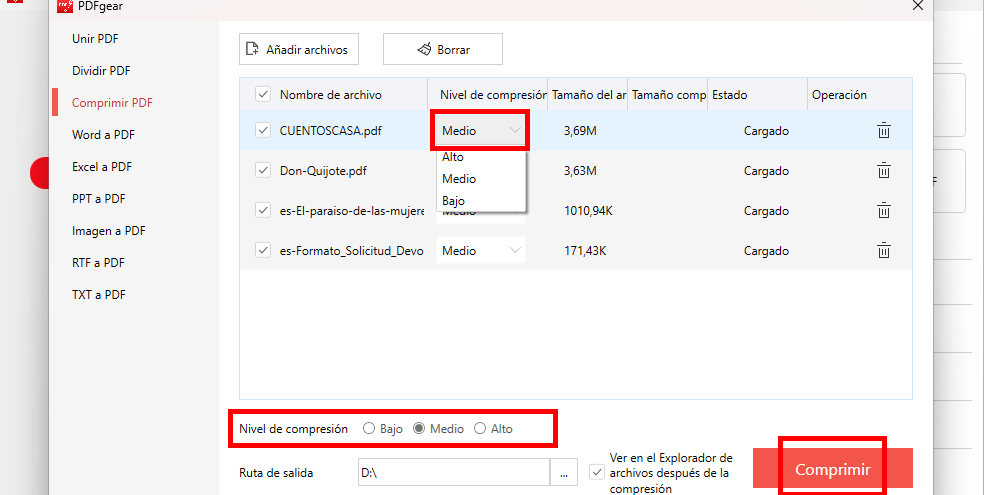Click the Borrar button with eraser icon

[x=442, y=49]
